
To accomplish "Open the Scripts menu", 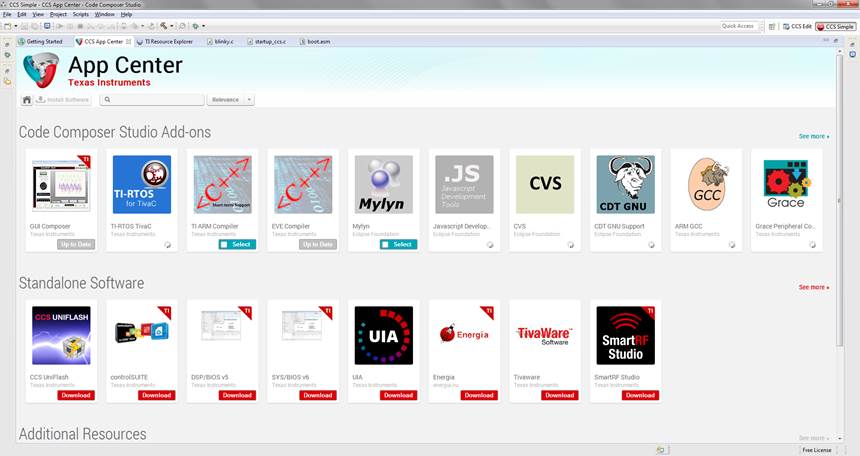I will (81, 14).
